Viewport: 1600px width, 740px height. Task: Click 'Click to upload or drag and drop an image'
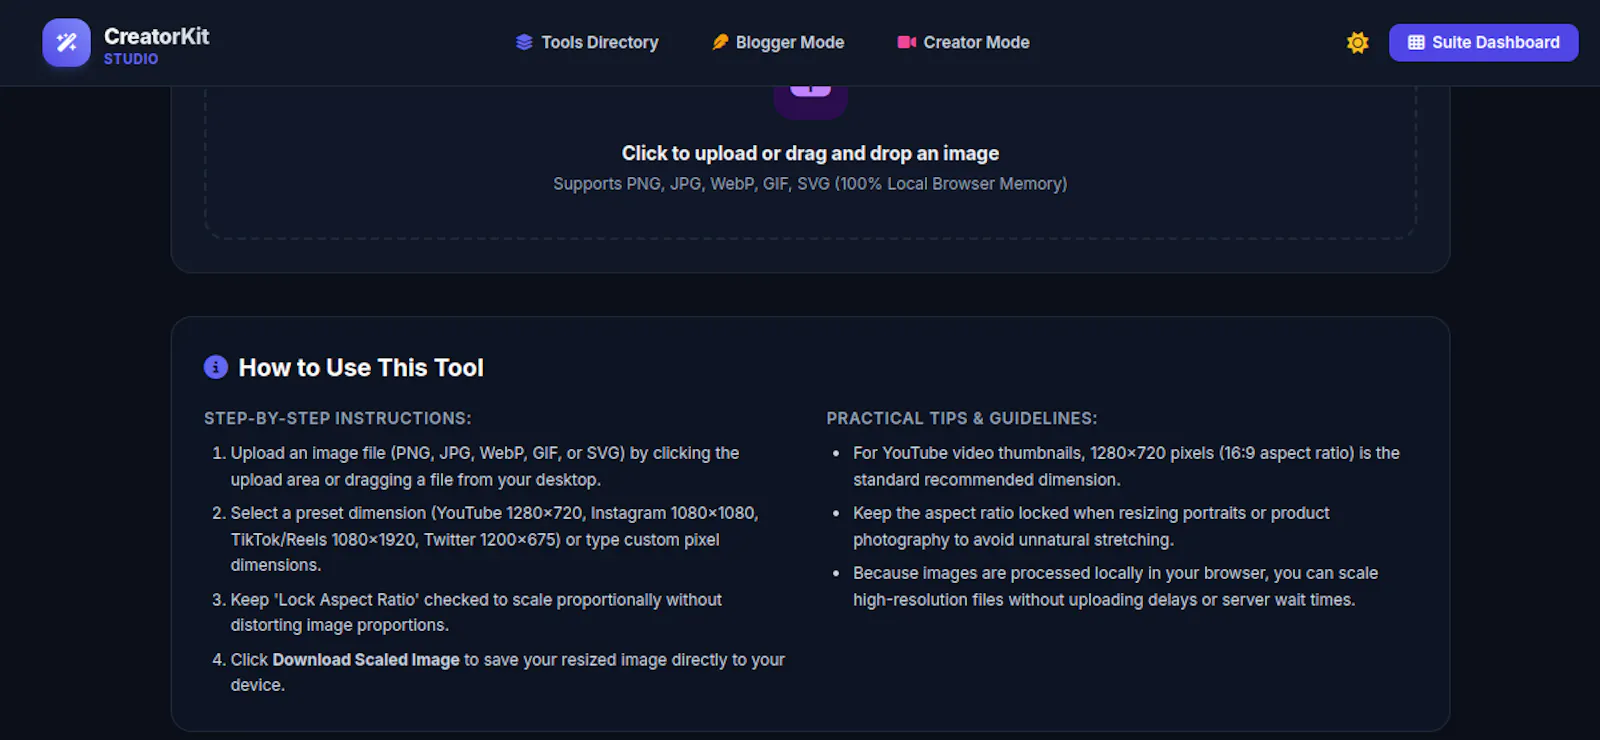[x=810, y=153]
